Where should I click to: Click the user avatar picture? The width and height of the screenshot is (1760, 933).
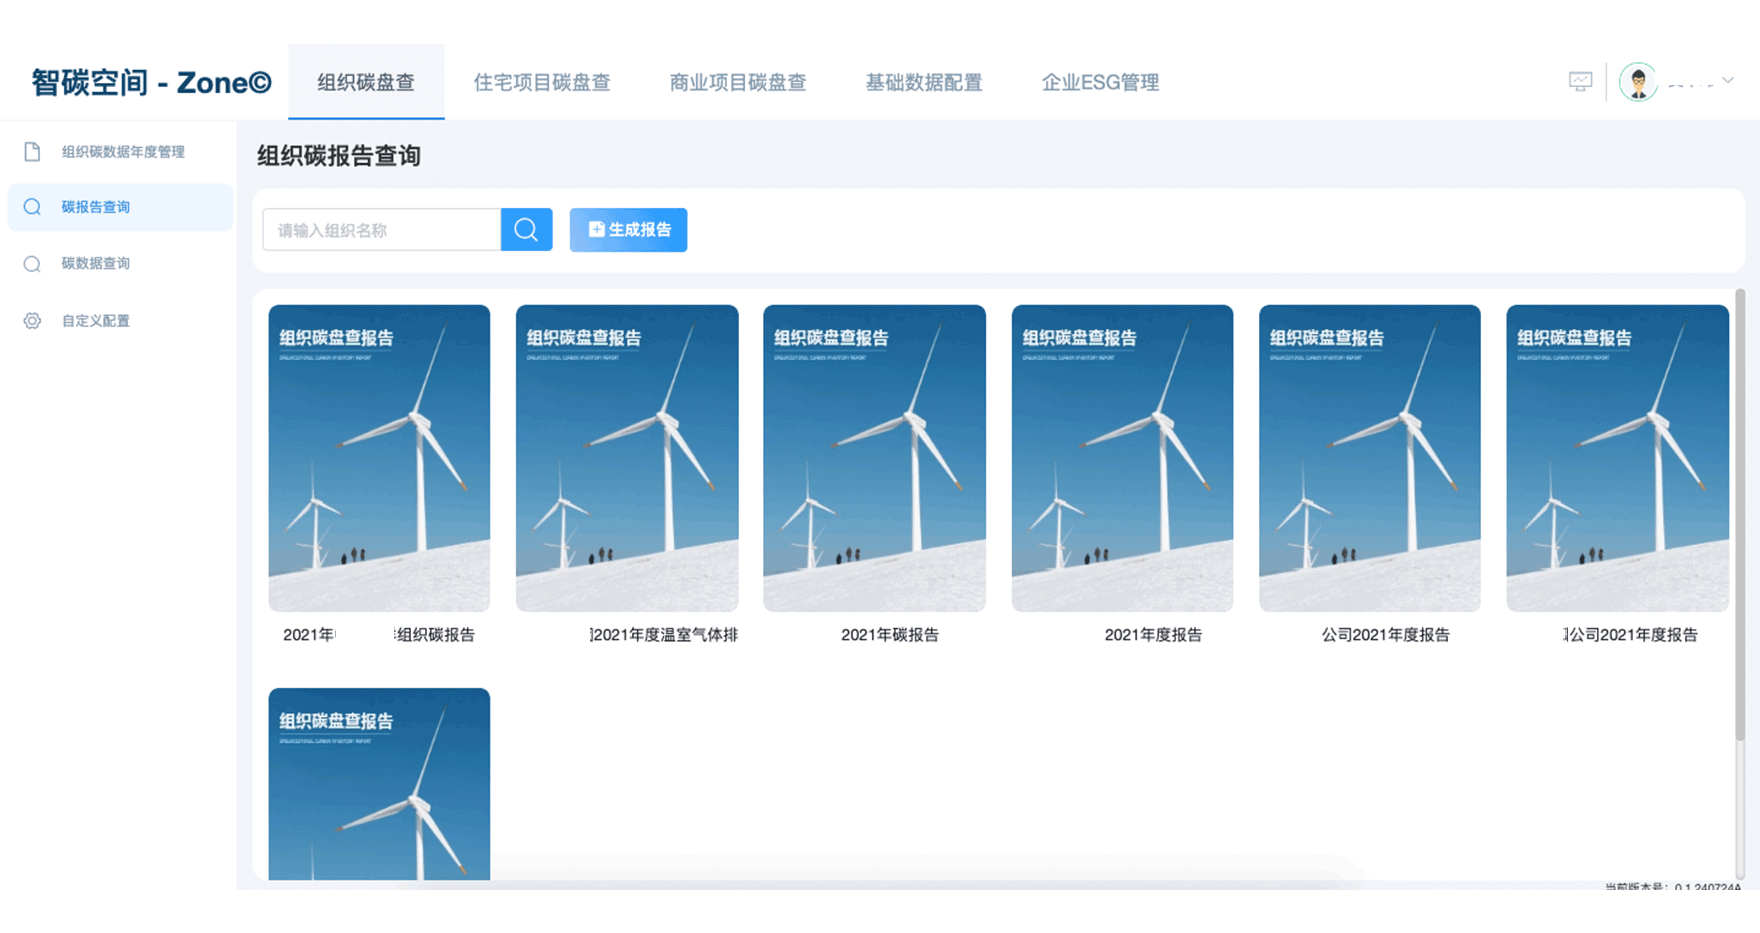click(1638, 82)
